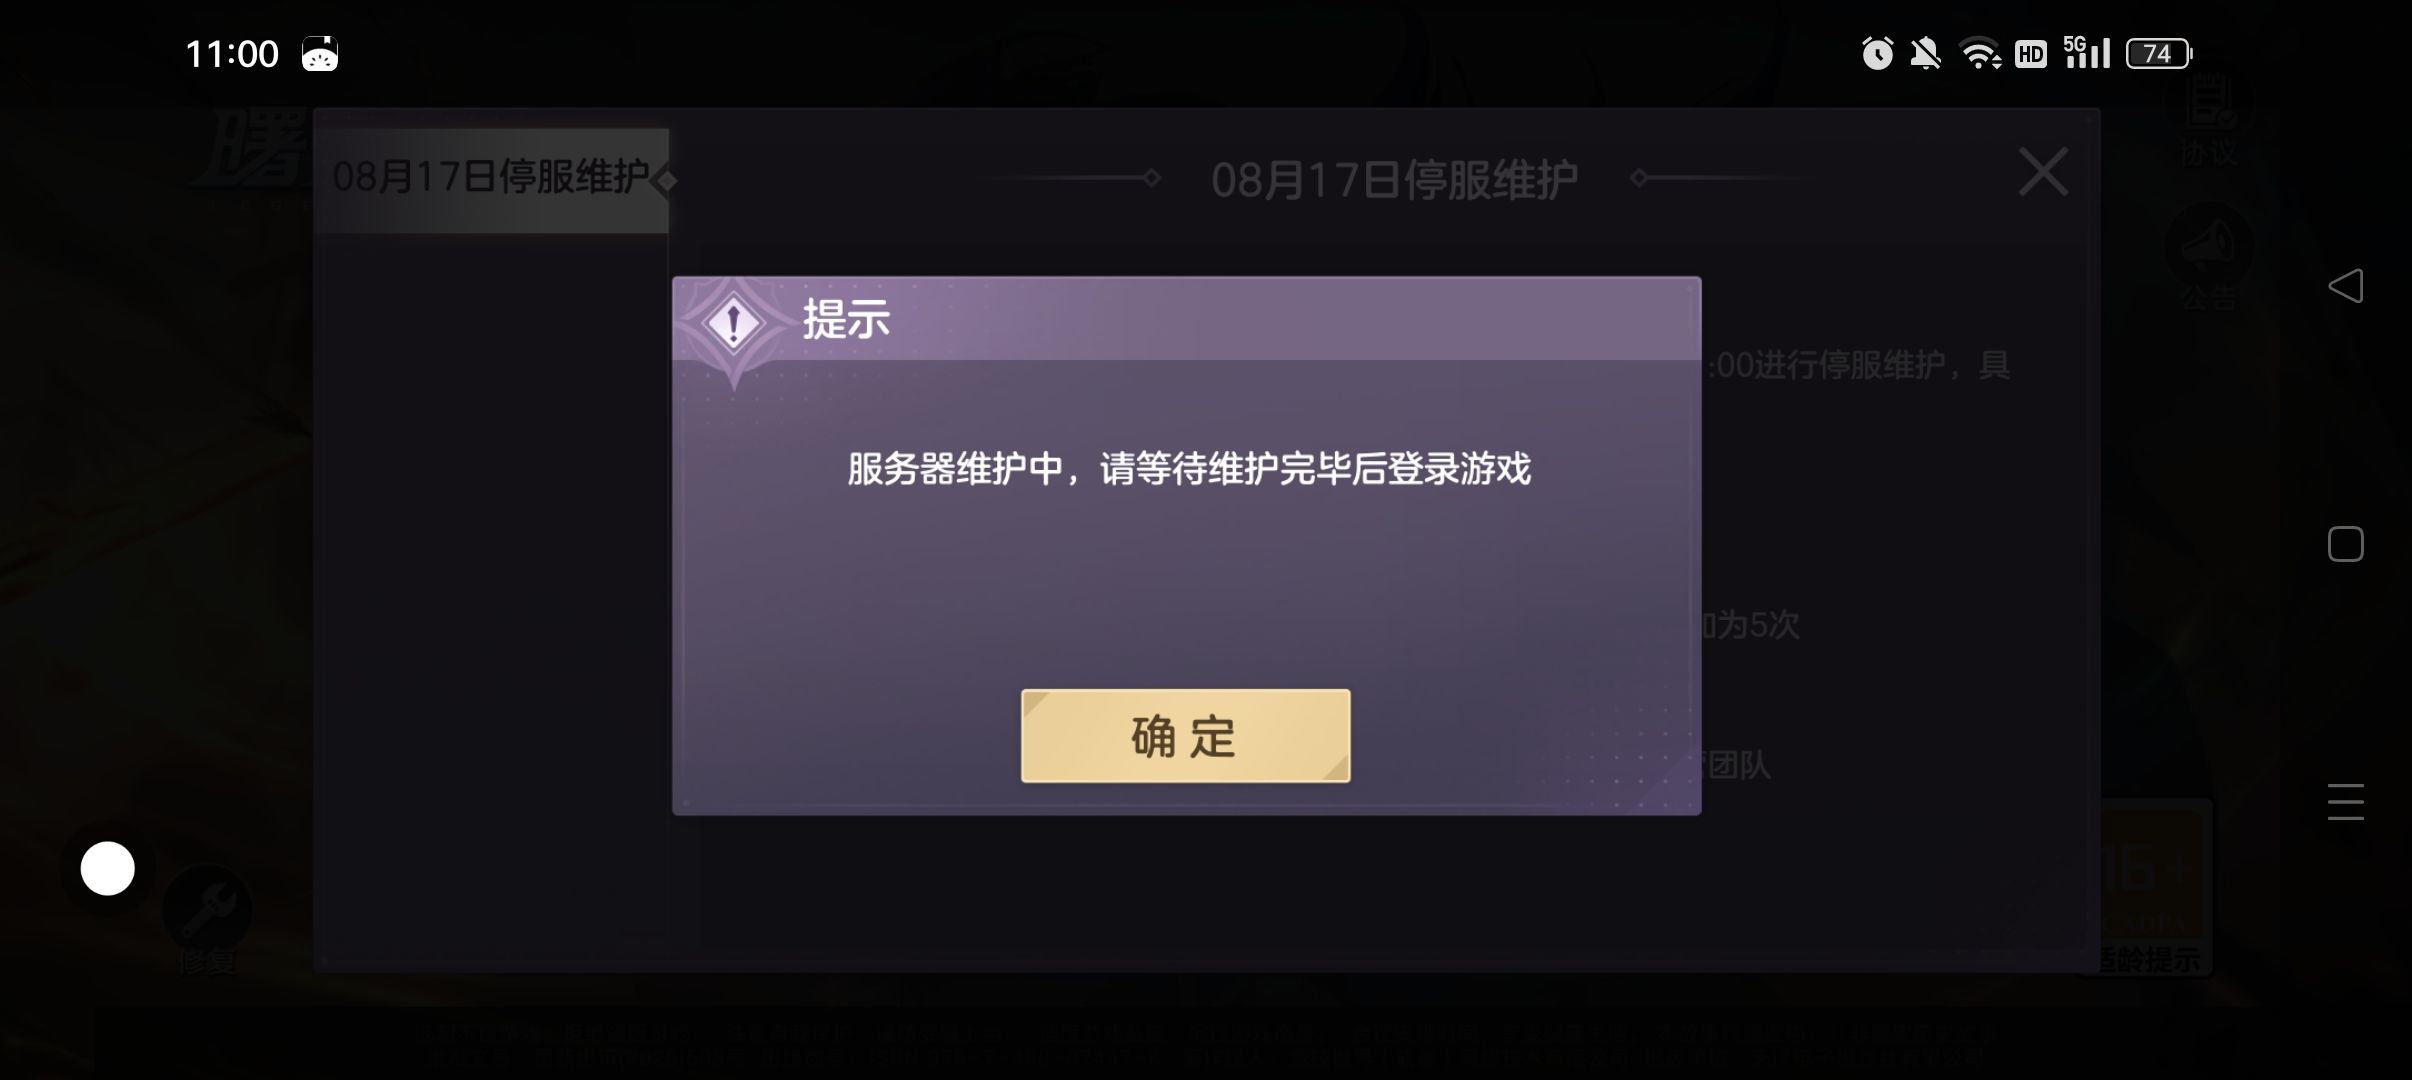Tap the Android back triangle button

tap(2345, 286)
